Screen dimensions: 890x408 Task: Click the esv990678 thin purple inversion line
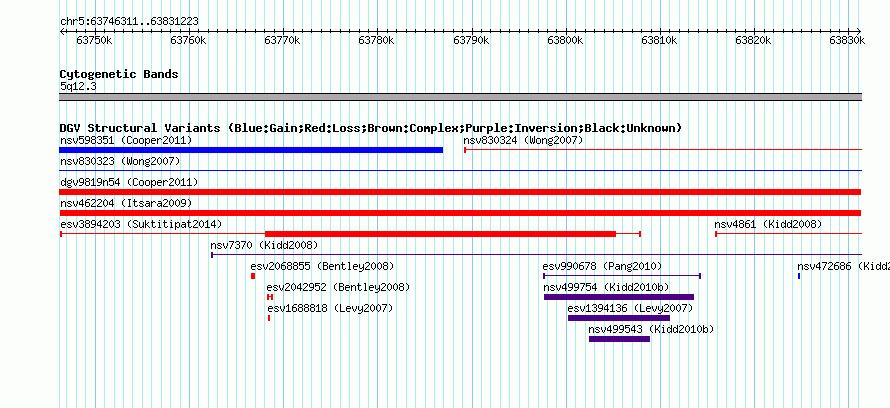pos(622,276)
